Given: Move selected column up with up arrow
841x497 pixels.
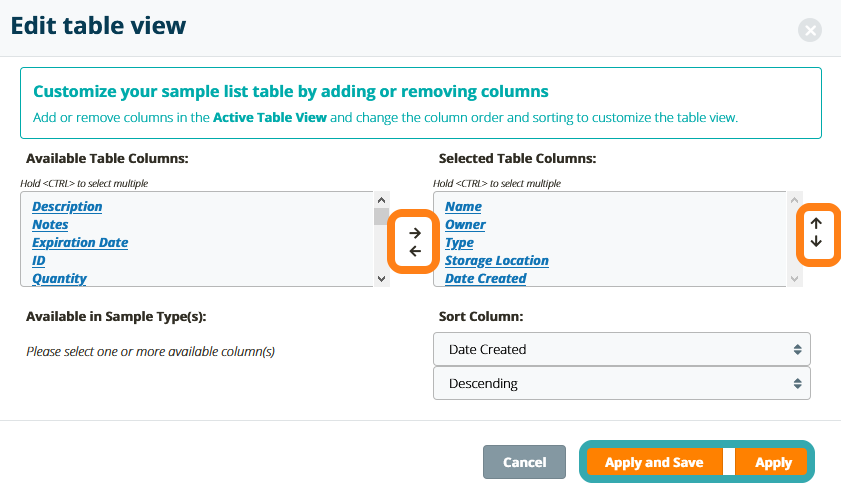Looking at the screenshot, I should tap(816, 224).
